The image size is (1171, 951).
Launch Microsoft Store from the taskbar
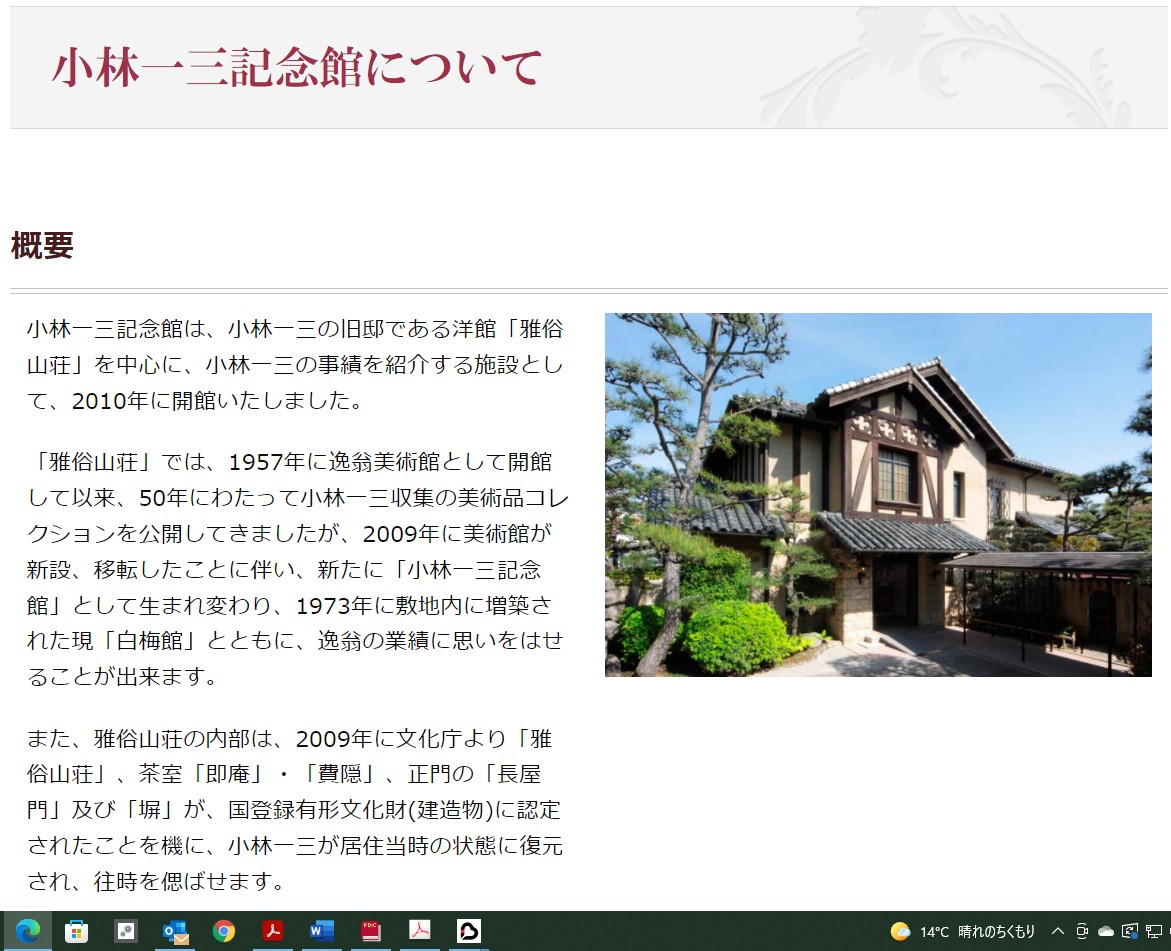[x=76, y=932]
